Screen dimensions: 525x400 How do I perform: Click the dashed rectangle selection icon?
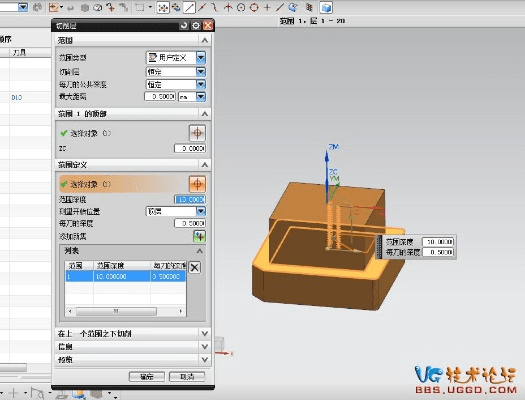pos(140,8)
